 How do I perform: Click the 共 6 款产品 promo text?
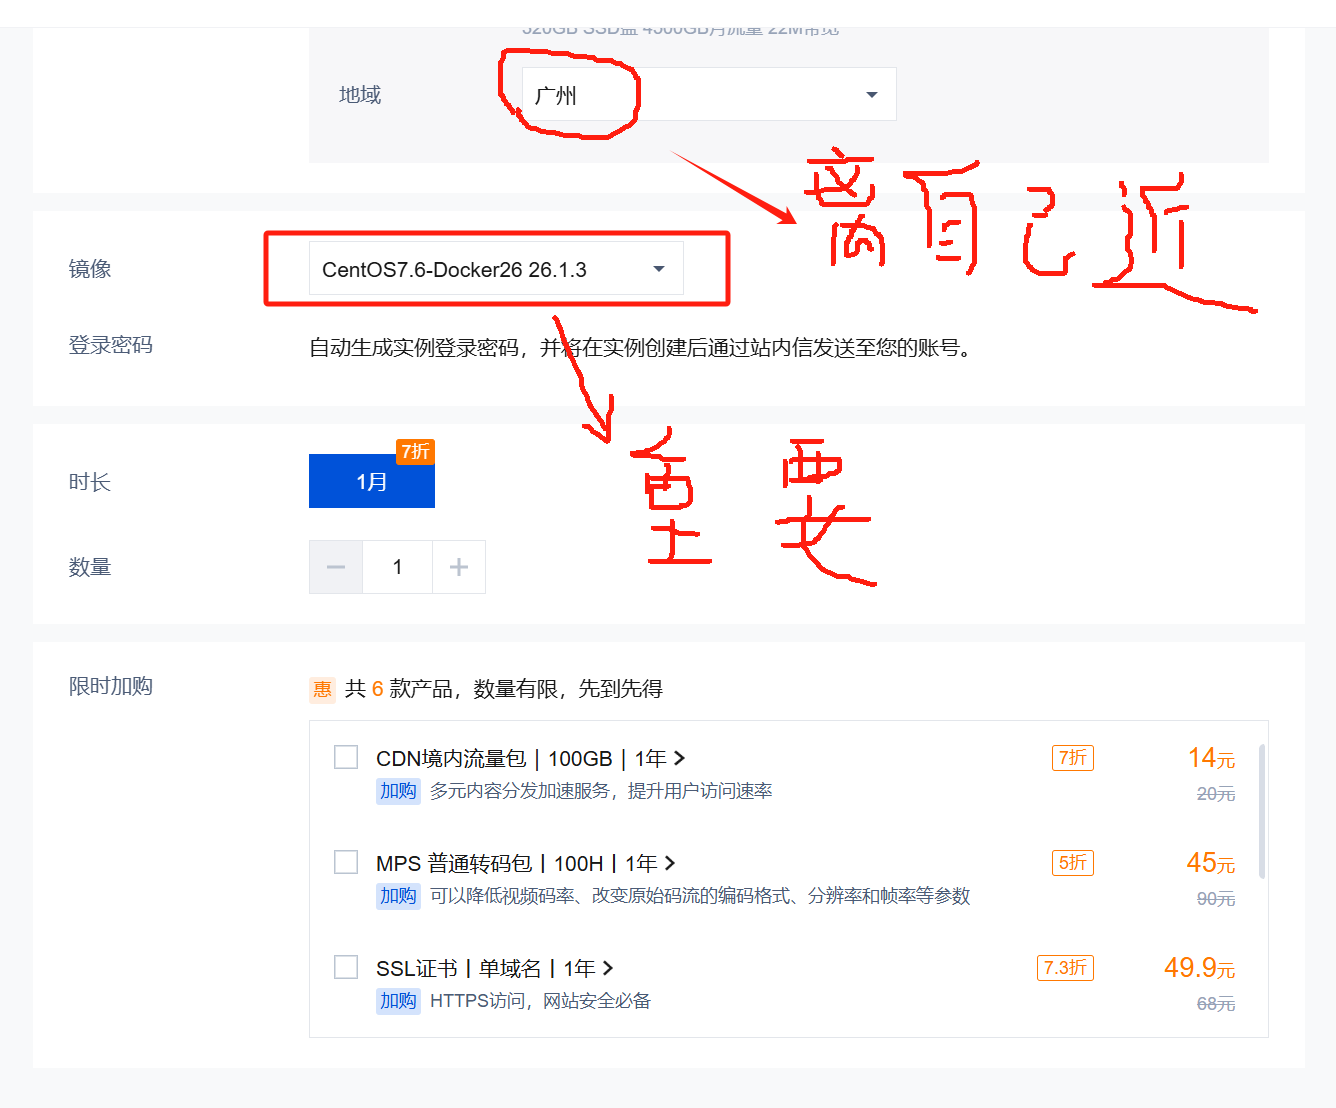pyautogui.click(x=503, y=689)
